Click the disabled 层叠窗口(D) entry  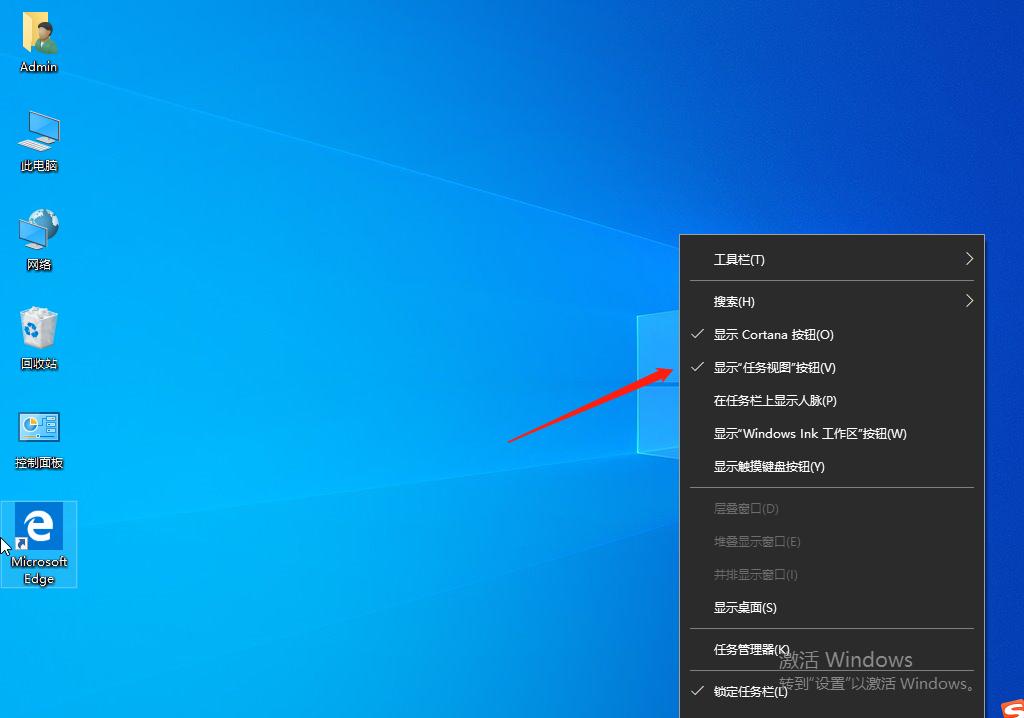pyautogui.click(x=831, y=508)
